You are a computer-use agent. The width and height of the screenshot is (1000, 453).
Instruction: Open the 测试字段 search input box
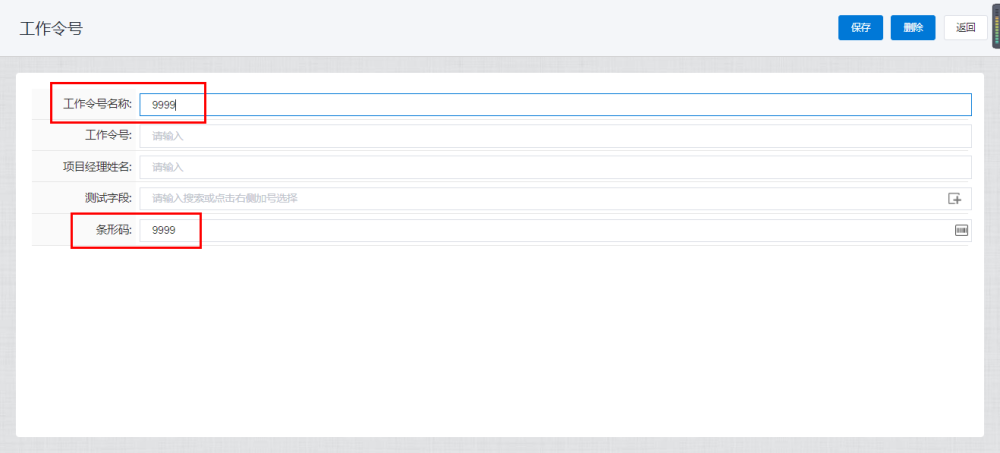(x=540, y=198)
